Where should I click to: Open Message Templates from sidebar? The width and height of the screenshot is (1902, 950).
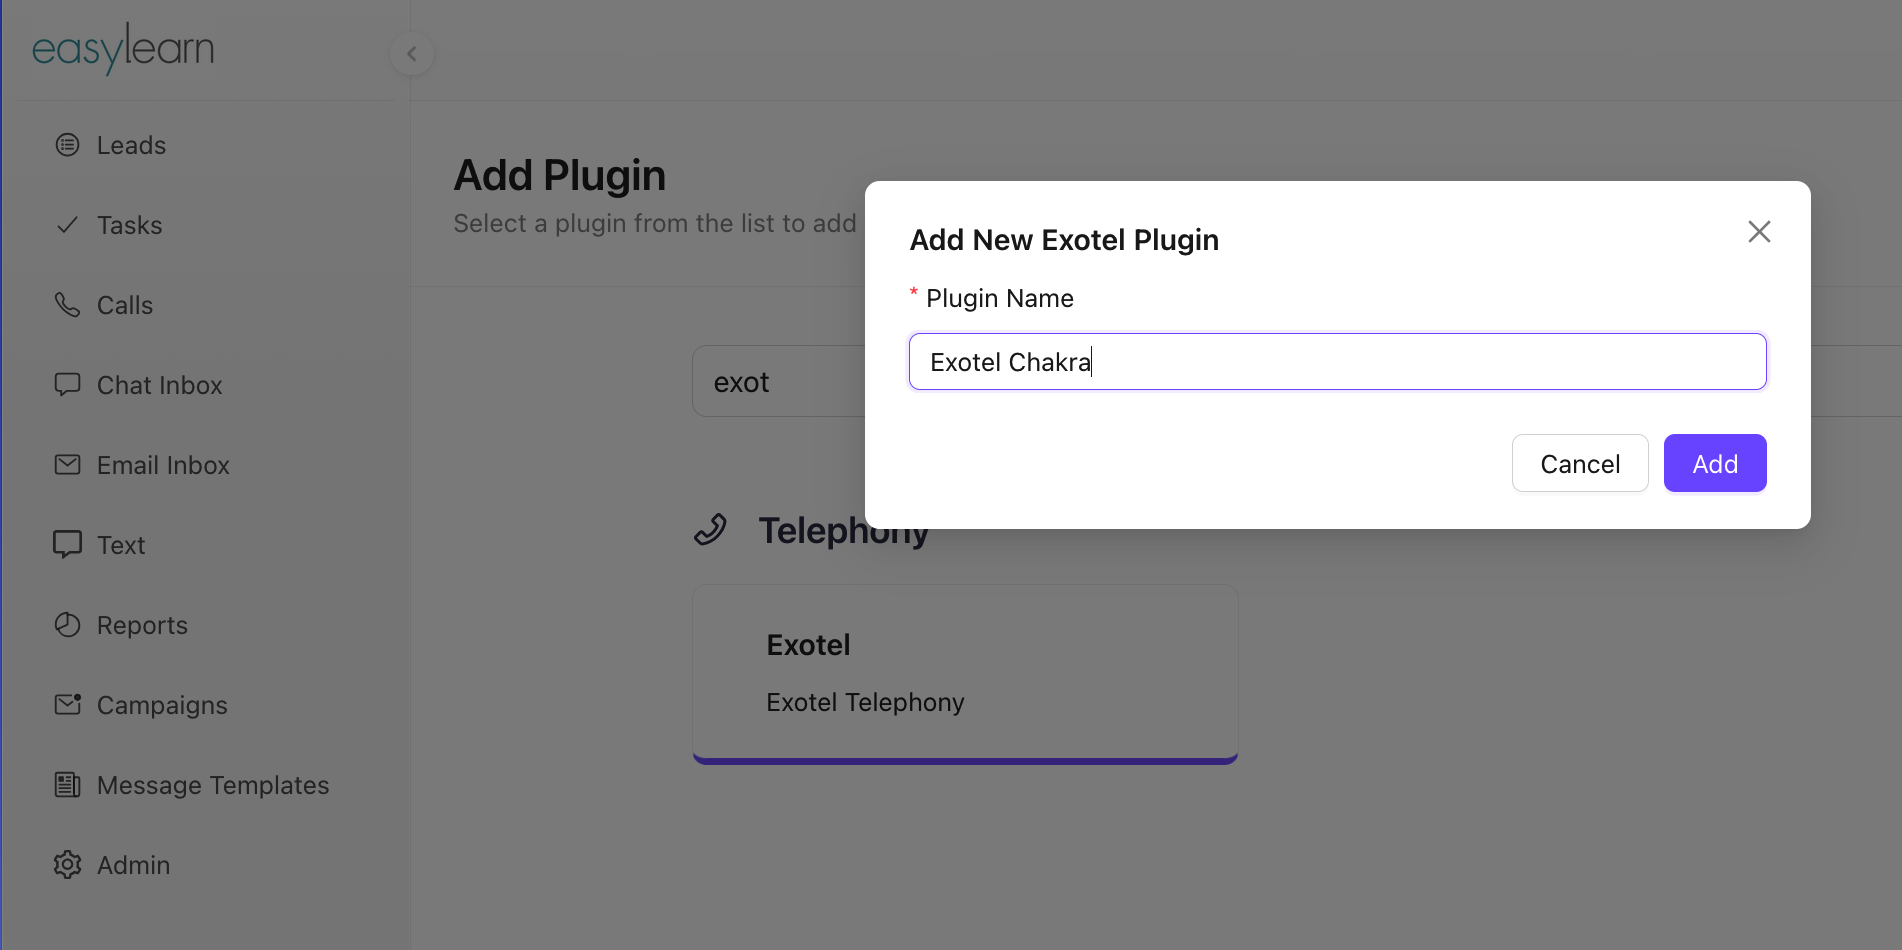pyautogui.click(x=212, y=785)
